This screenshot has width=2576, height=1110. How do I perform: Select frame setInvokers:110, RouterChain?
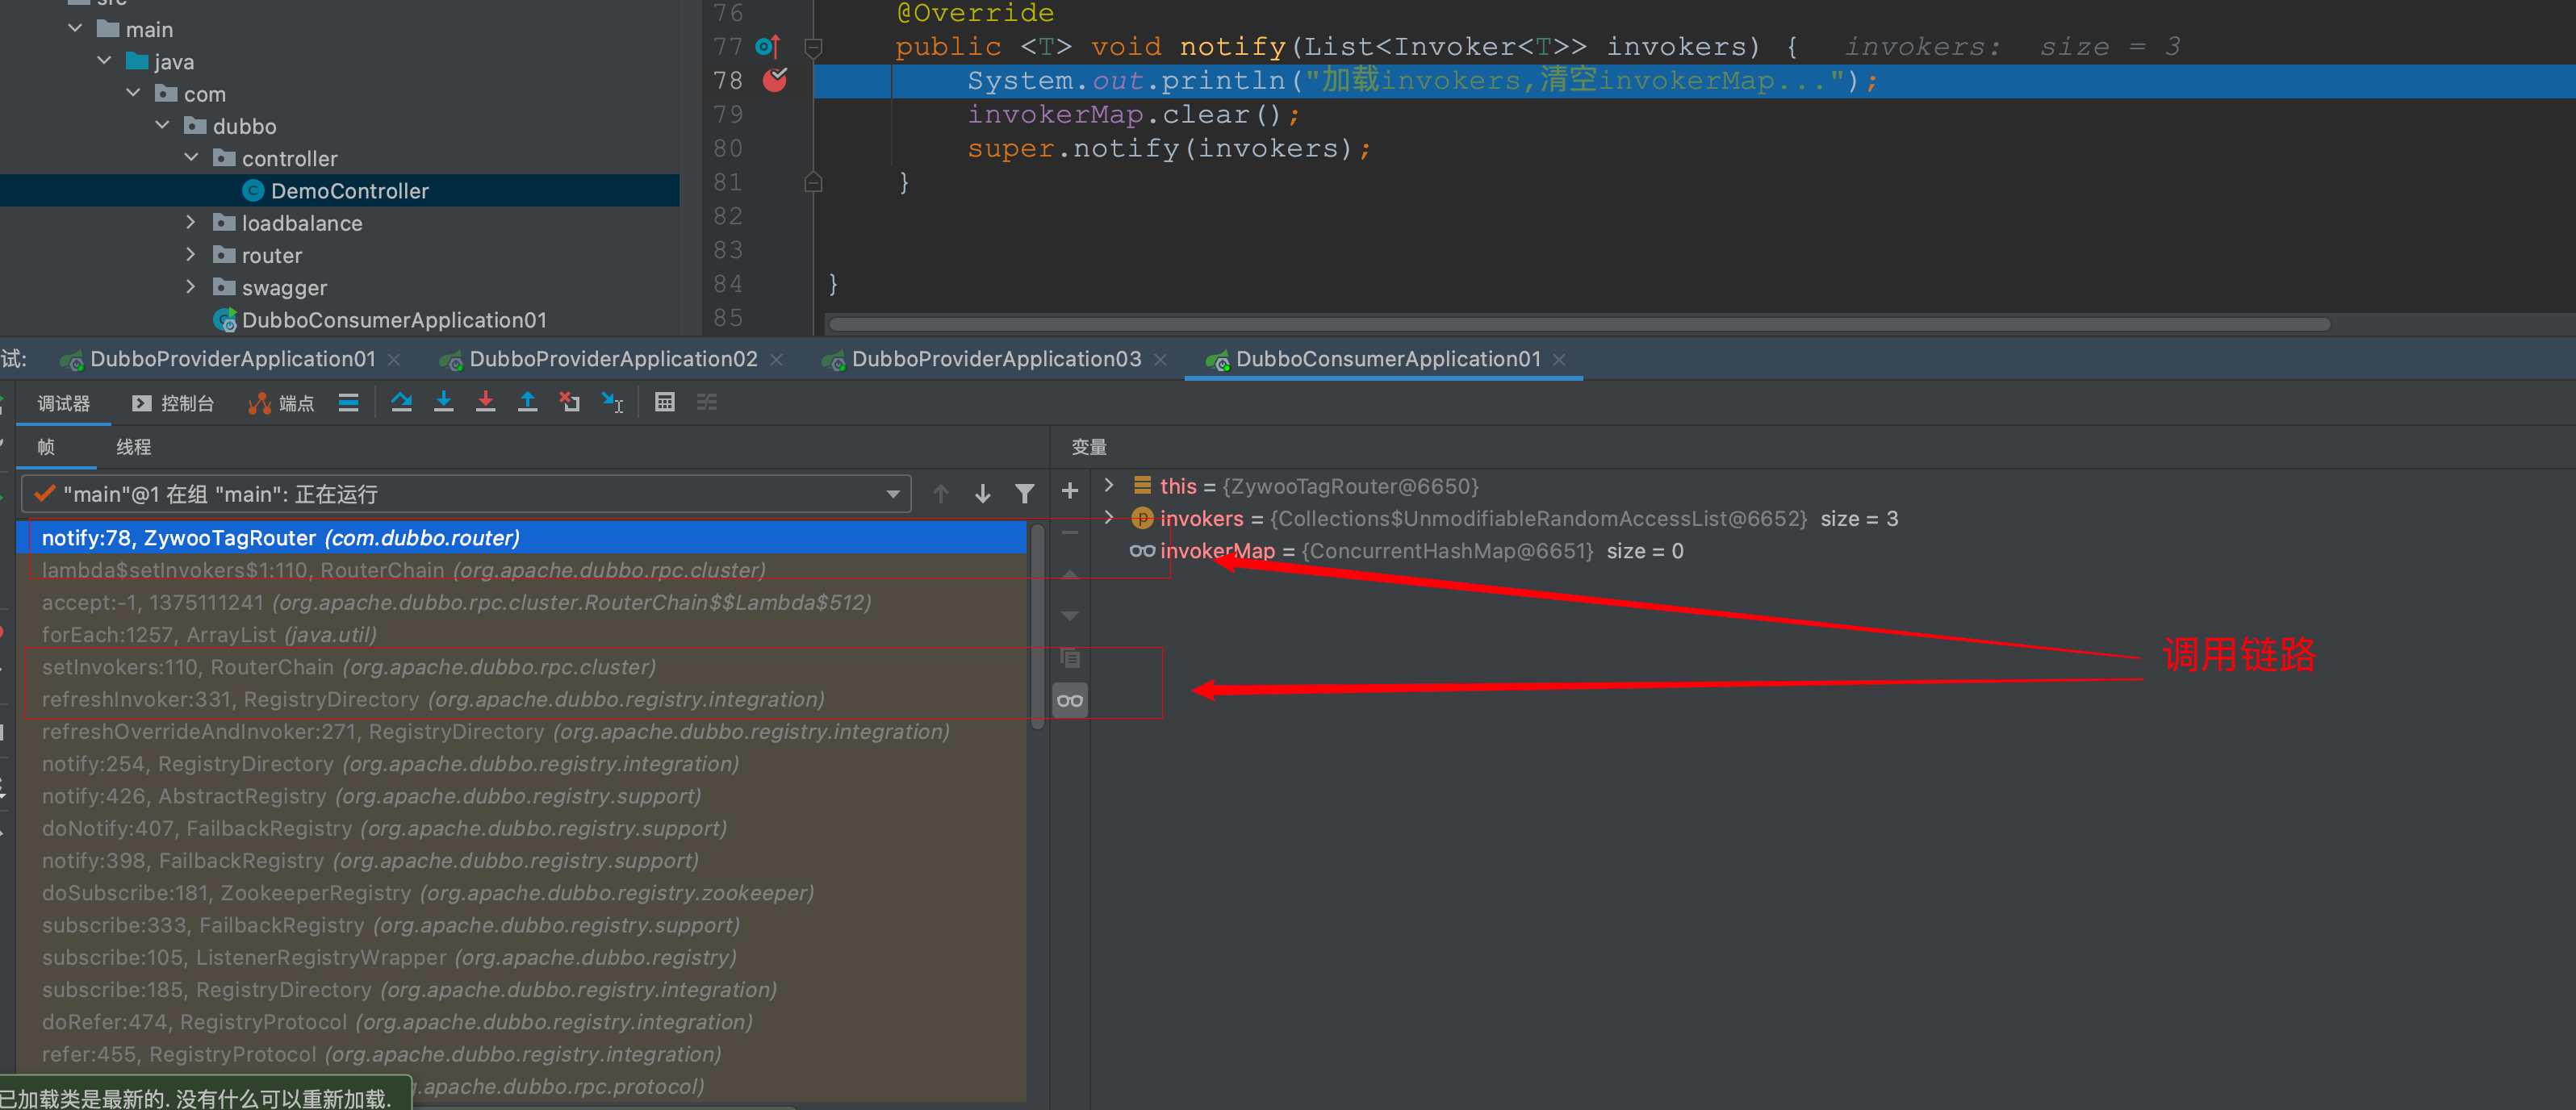(522, 667)
